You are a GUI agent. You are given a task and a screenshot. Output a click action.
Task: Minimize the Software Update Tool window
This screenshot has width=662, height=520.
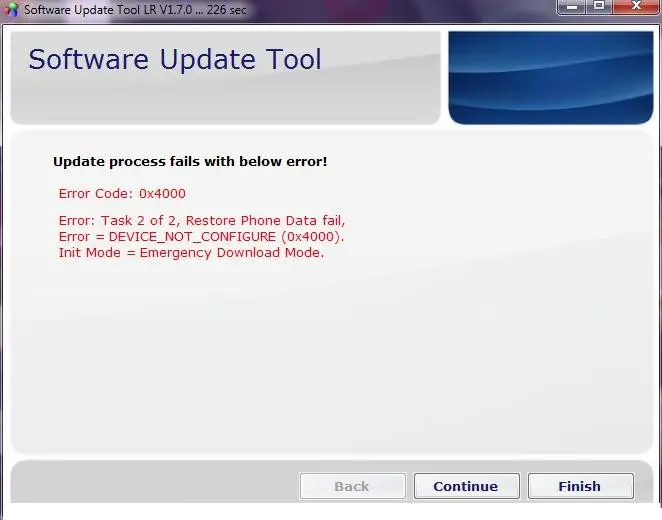click(x=571, y=6)
